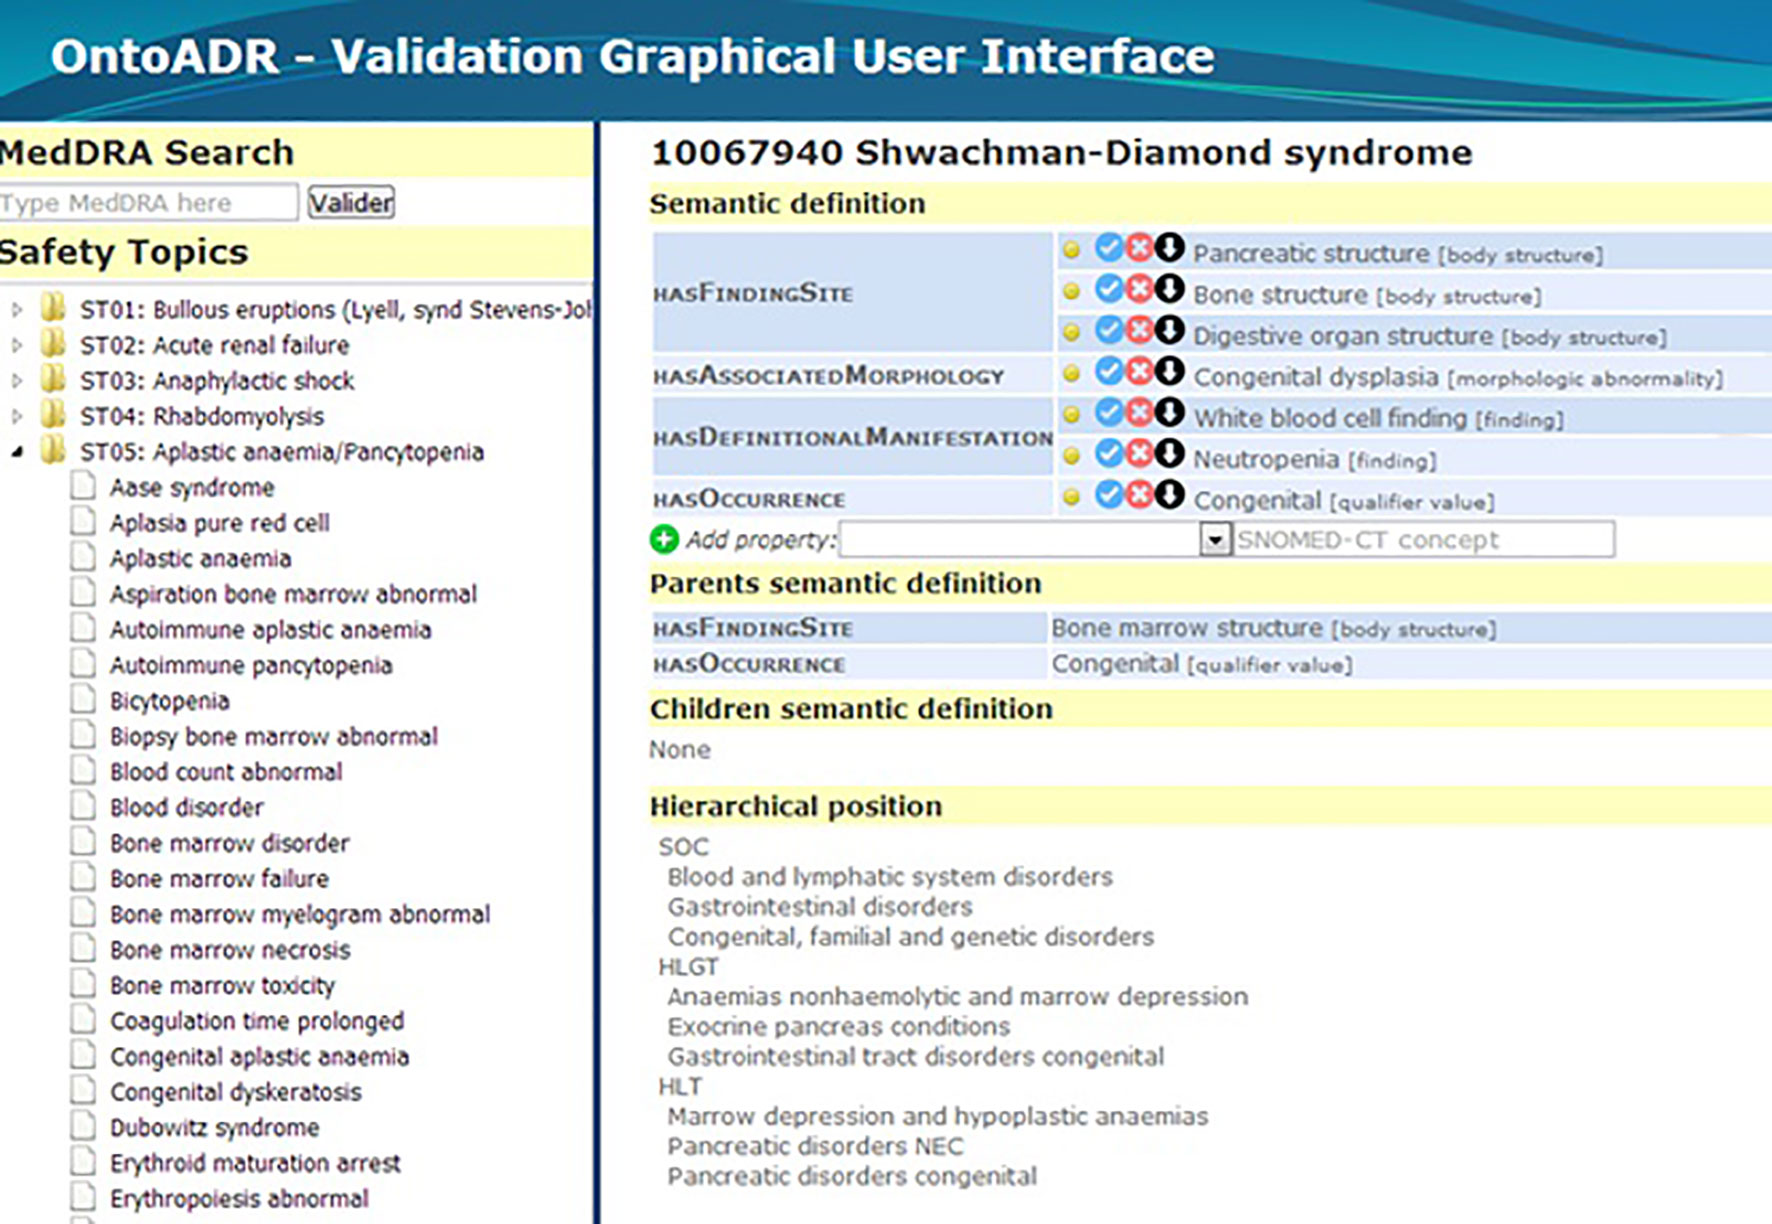The width and height of the screenshot is (1772, 1224).
Task: Collapse the ST05 Aplastic anaemia/Pancytopenia topic
Action: click(17, 452)
